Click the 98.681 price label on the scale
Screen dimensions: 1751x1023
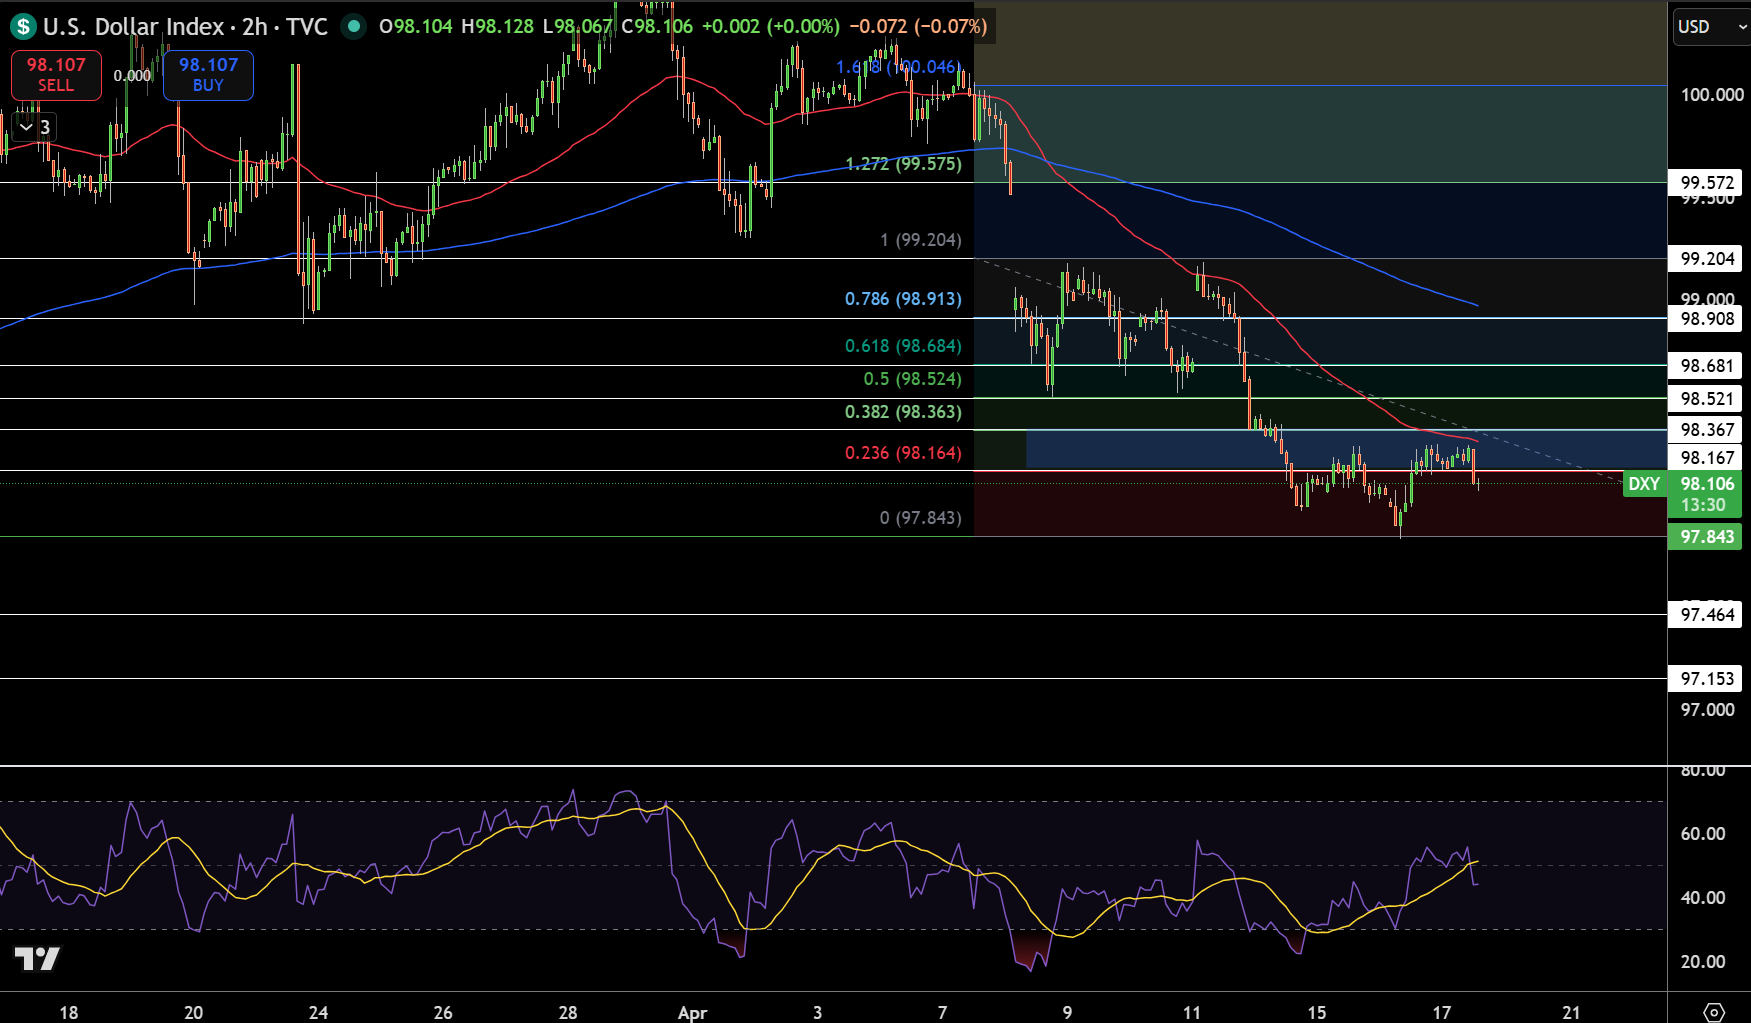[1706, 366]
